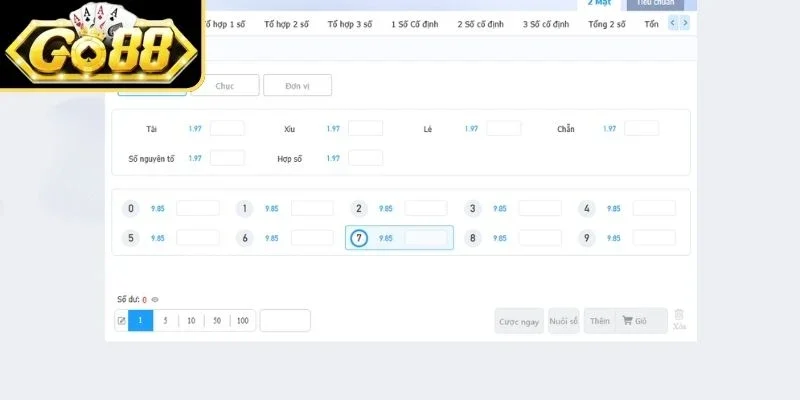This screenshot has width=800, height=400.
Task: Select chip amount 5
Action: tap(165, 321)
